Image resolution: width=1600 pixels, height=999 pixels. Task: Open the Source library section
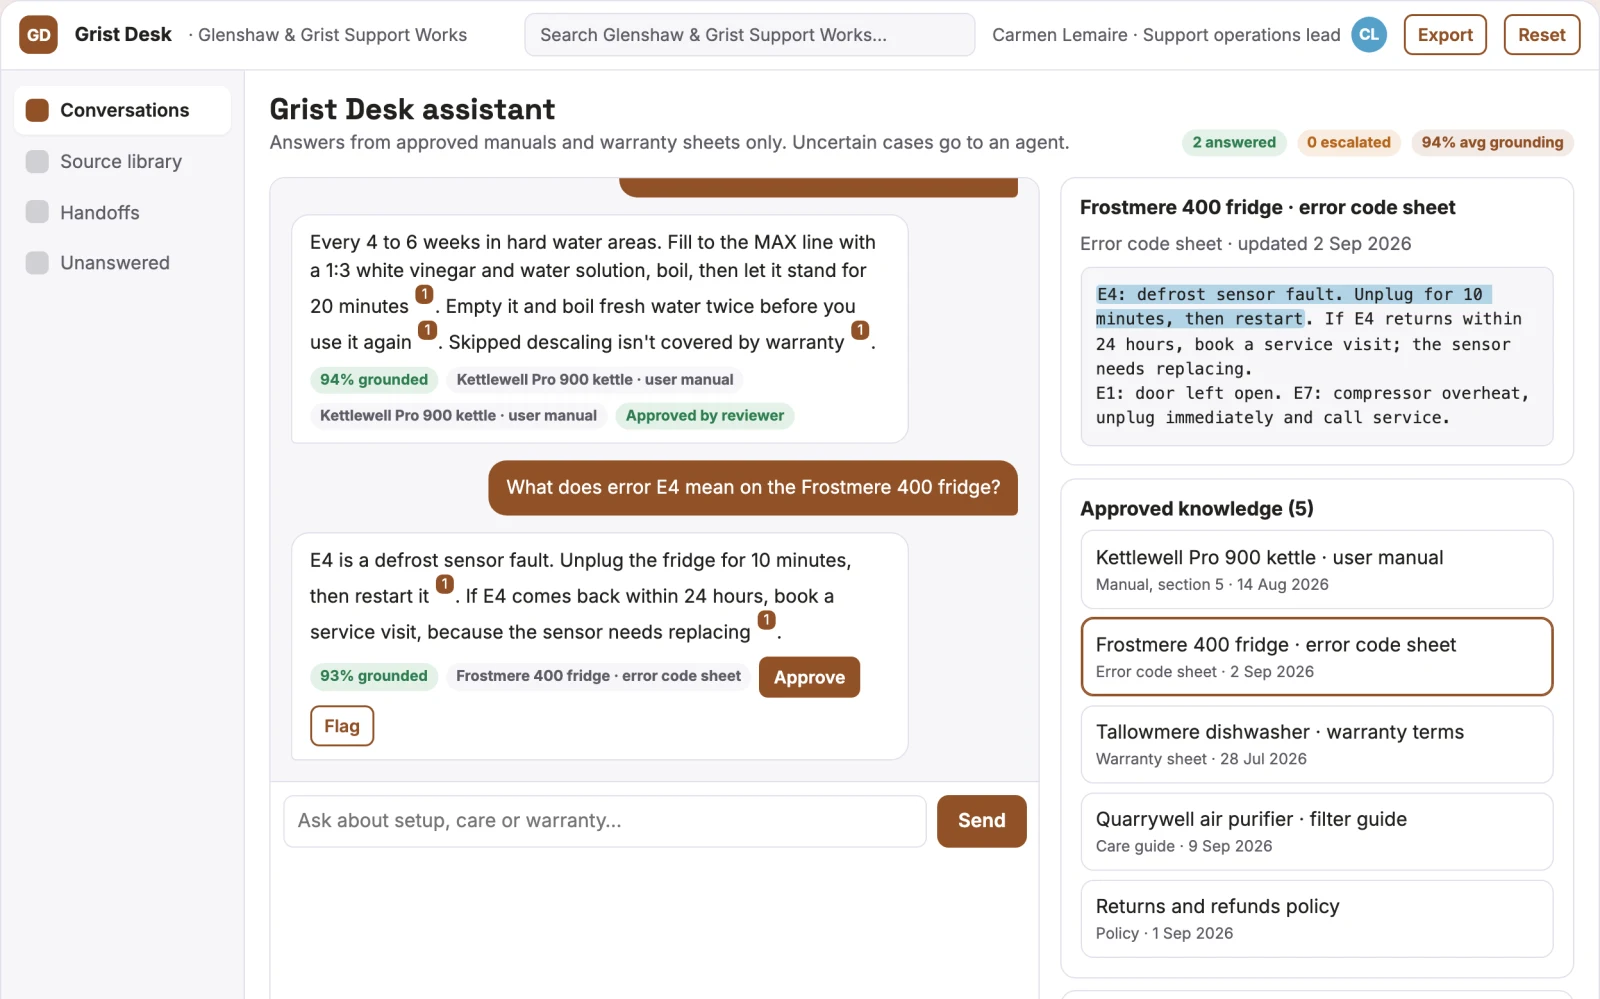pyautogui.click(x=122, y=162)
